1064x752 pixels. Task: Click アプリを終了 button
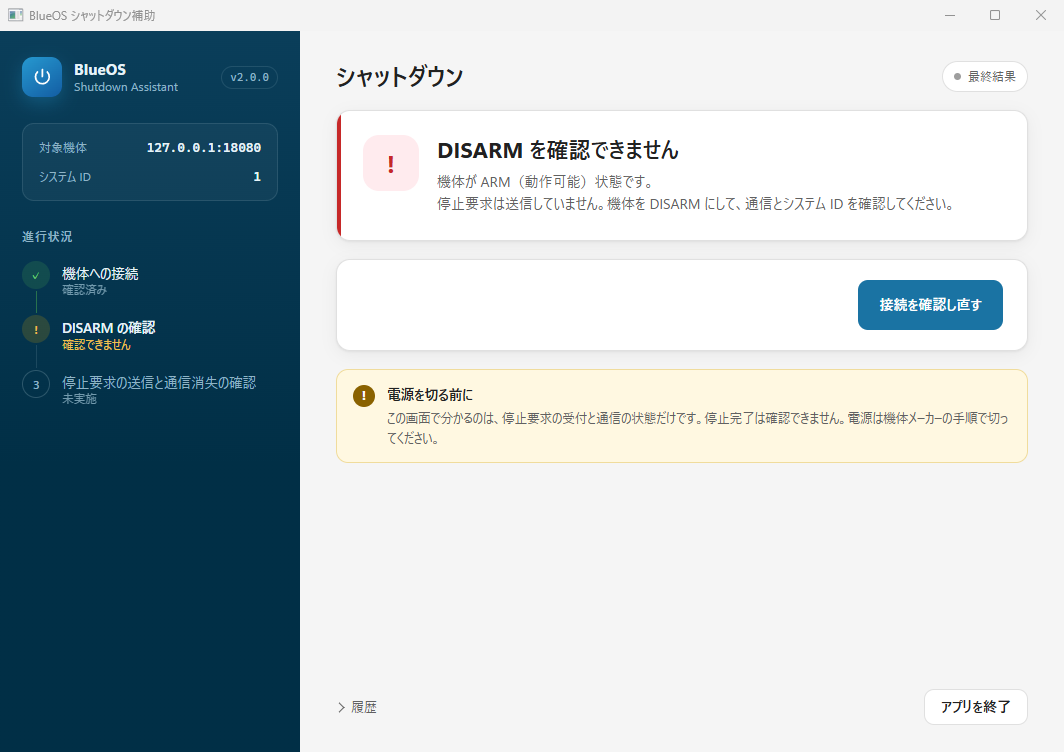[x=976, y=707]
